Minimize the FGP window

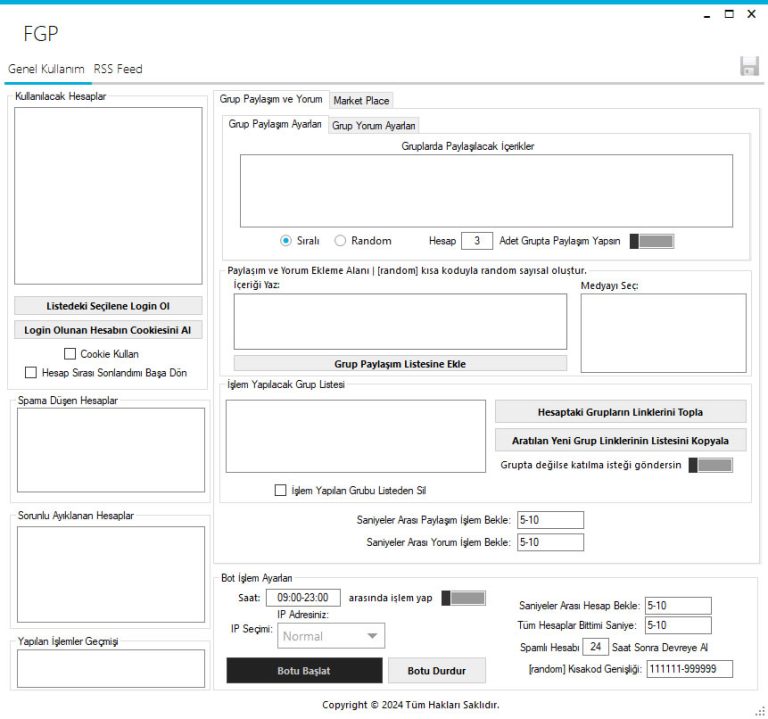coord(707,15)
